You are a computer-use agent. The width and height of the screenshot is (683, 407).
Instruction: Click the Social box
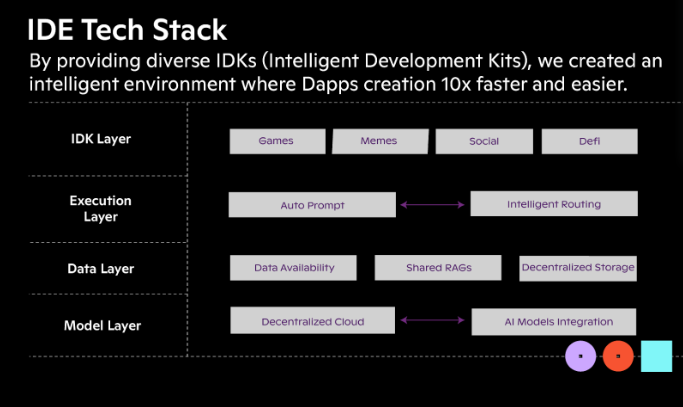click(484, 141)
